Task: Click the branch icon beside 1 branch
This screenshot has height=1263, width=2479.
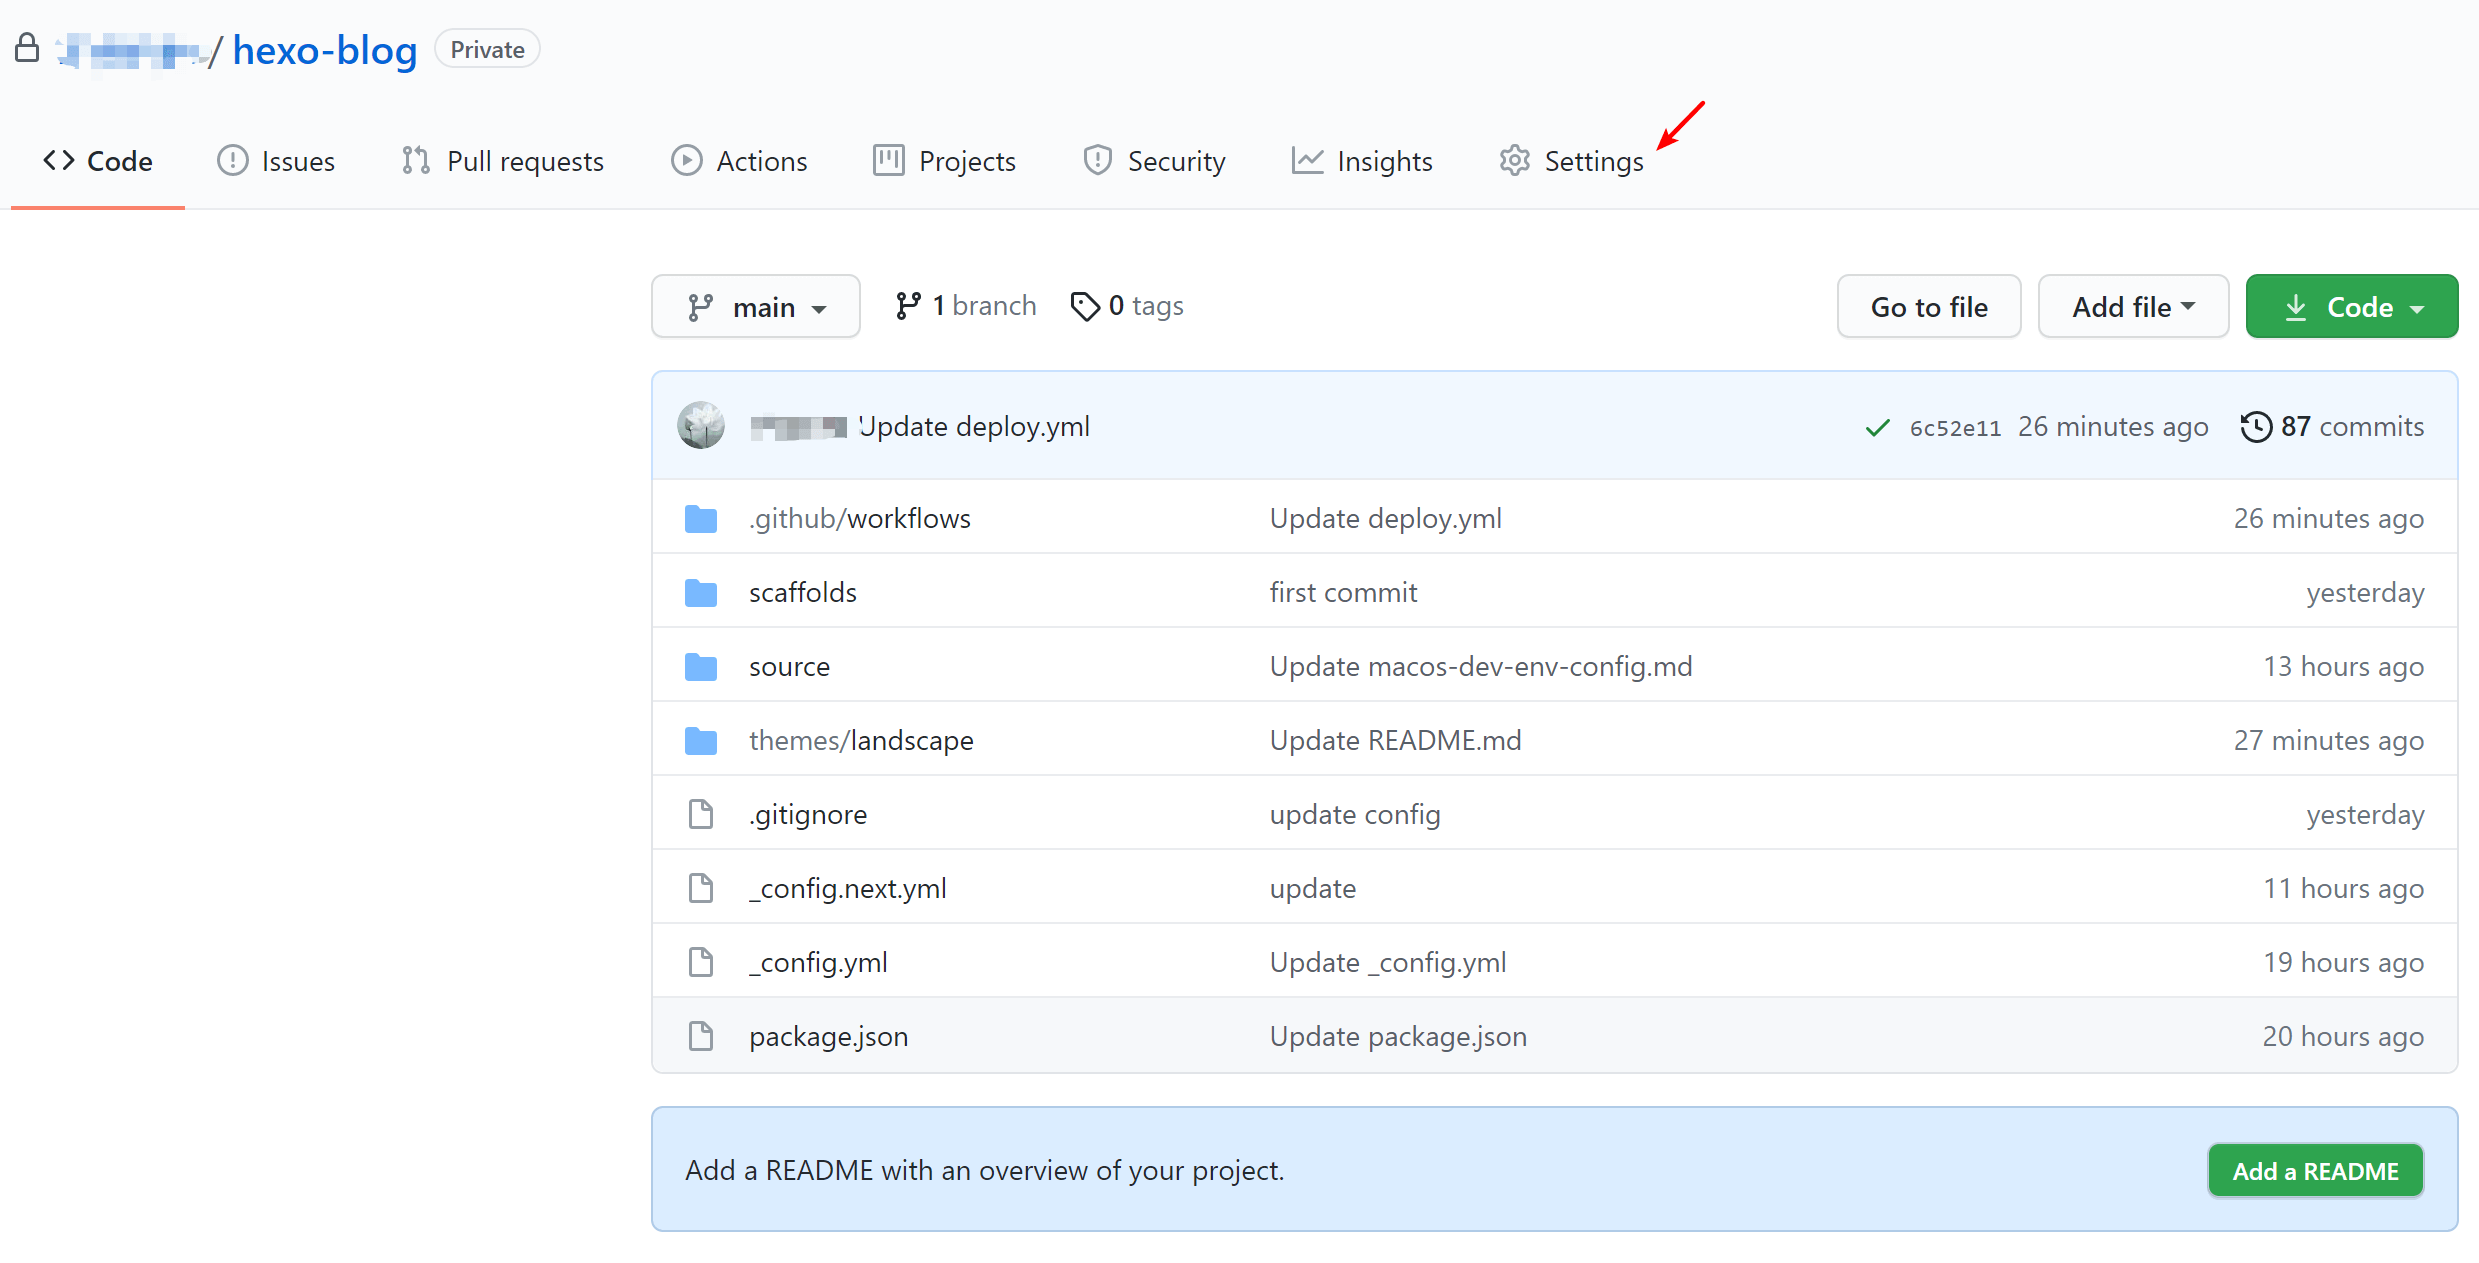Action: point(907,306)
